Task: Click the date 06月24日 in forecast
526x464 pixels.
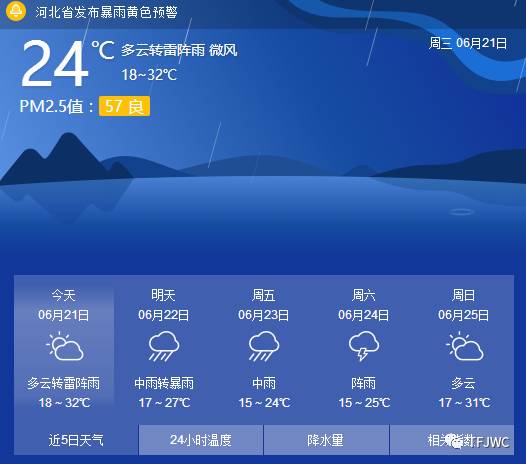Action: coord(363,315)
